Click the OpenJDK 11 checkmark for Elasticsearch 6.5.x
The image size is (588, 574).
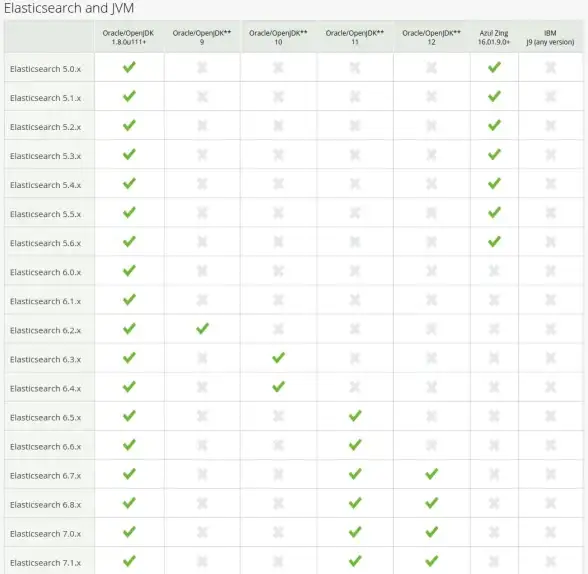click(355, 416)
